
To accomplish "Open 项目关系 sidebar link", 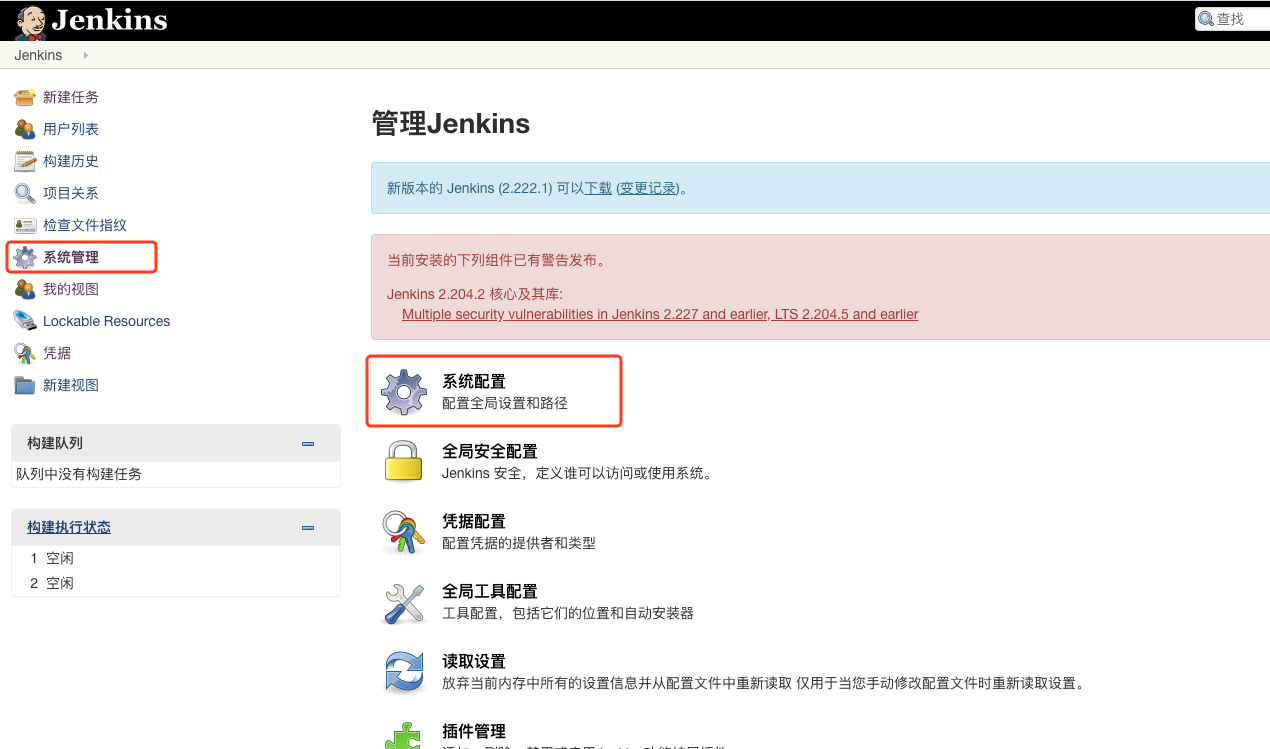I will (x=71, y=193).
